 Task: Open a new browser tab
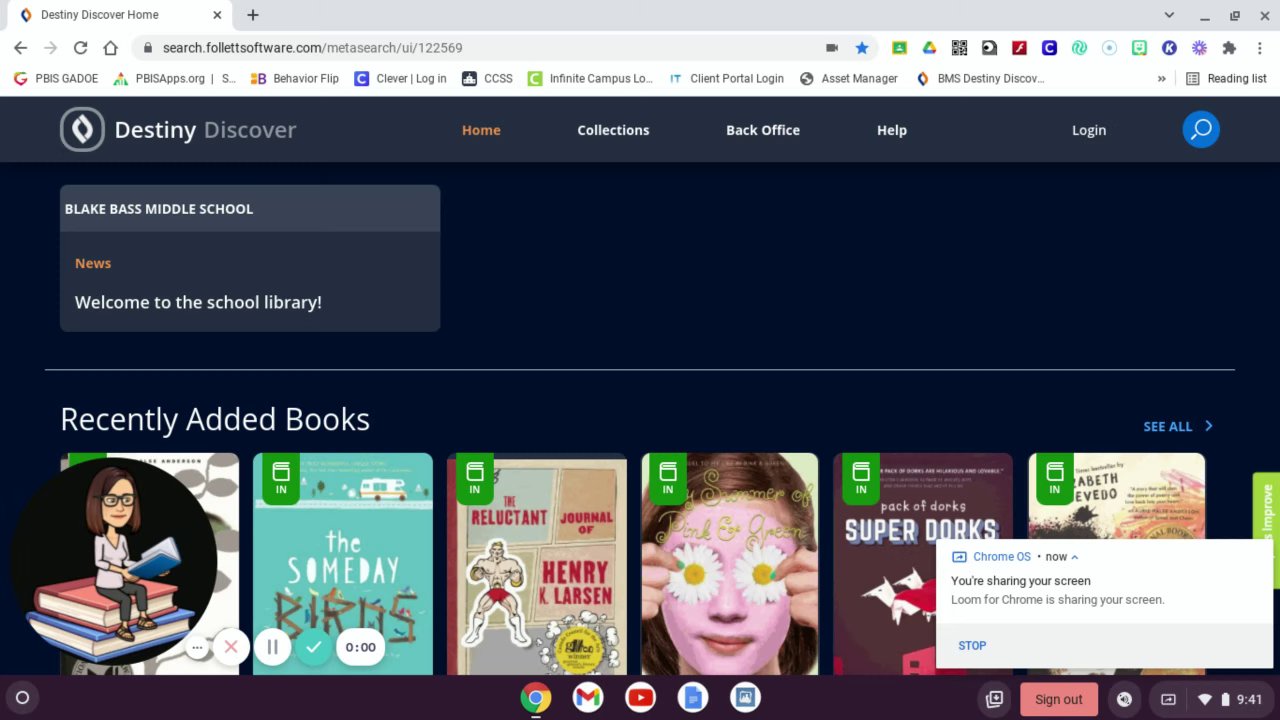point(253,15)
